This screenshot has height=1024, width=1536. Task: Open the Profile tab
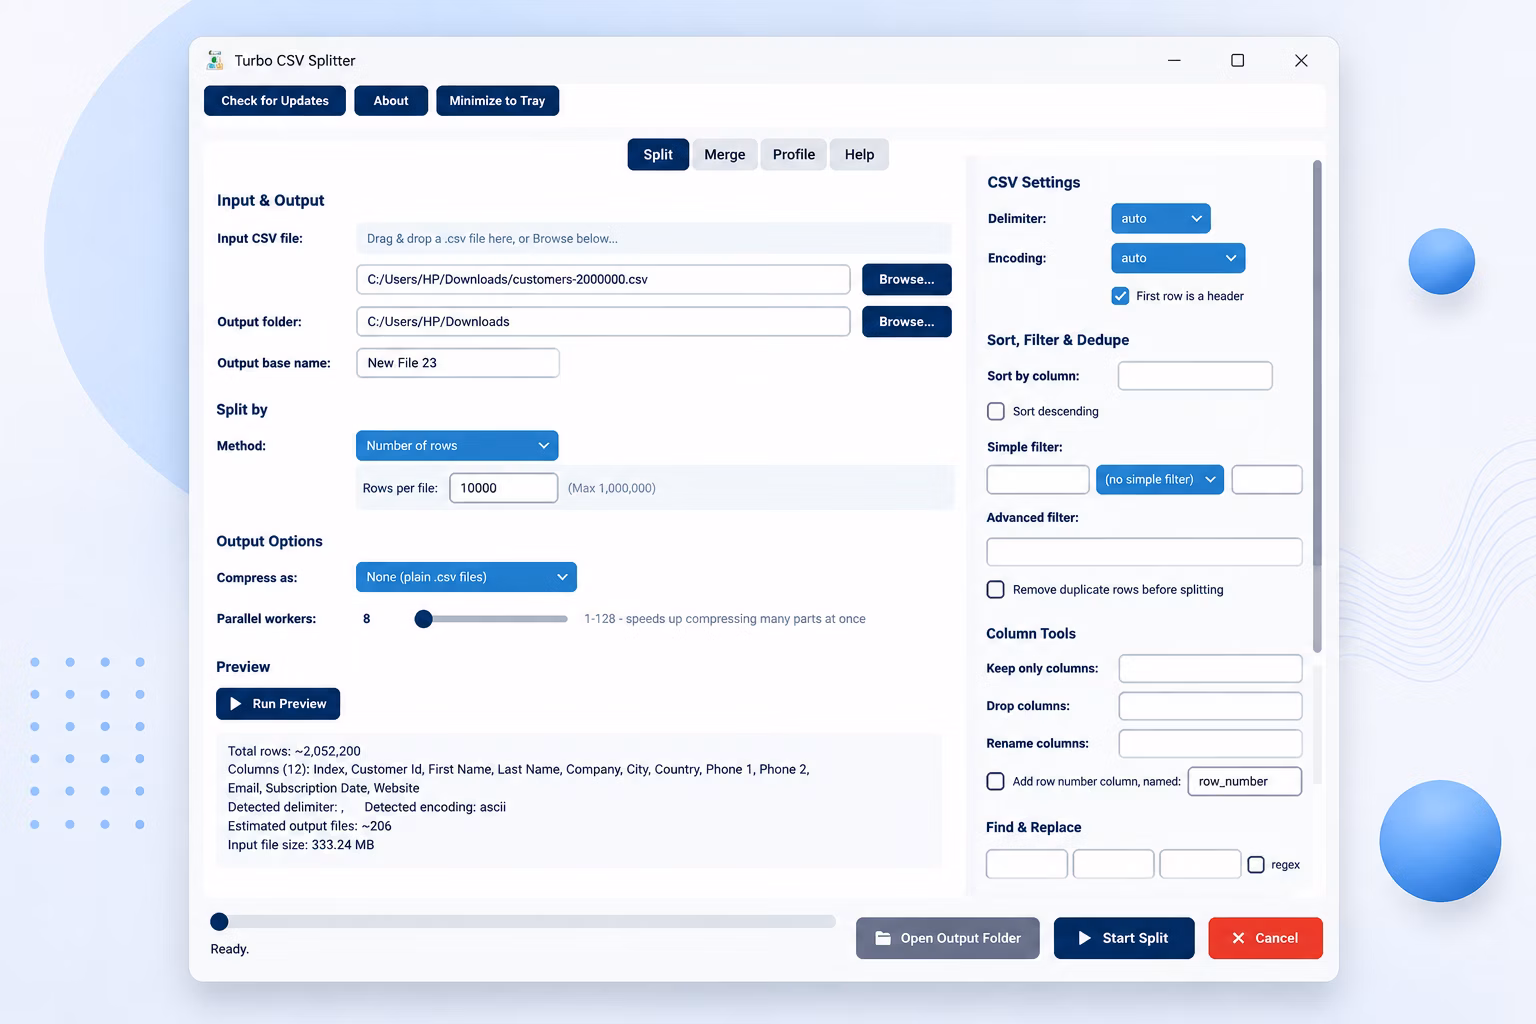794,154
